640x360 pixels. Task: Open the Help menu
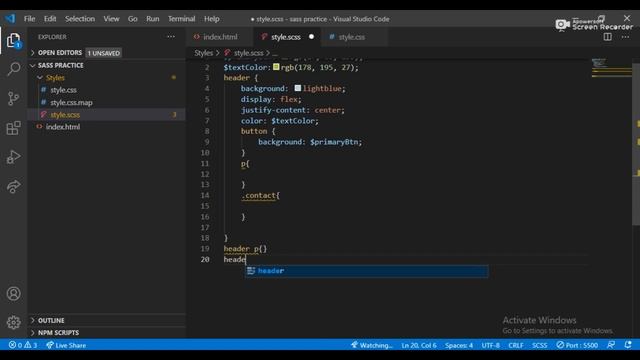coord(211,19)
